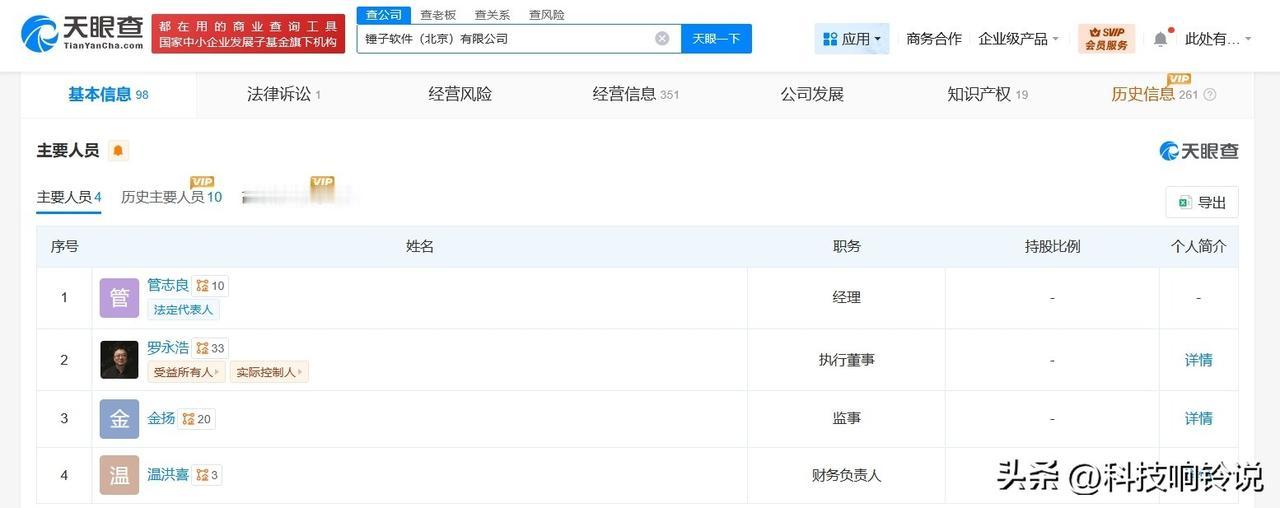The width and height of the screenshot is (1280, 508).
Task: Click the SVIP 会员服务 badge
Action: click(x=1106, y=39)
